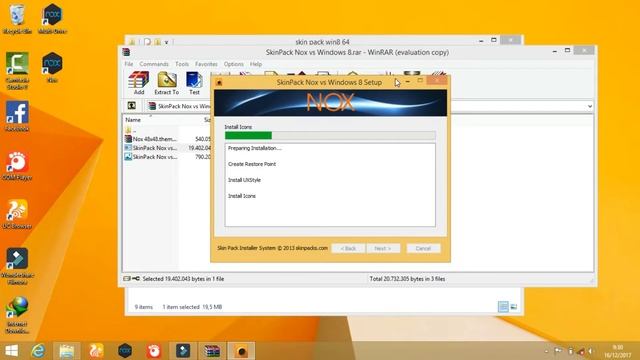
Task: Switch Explorer to large icons view
Action: (514, 307)
